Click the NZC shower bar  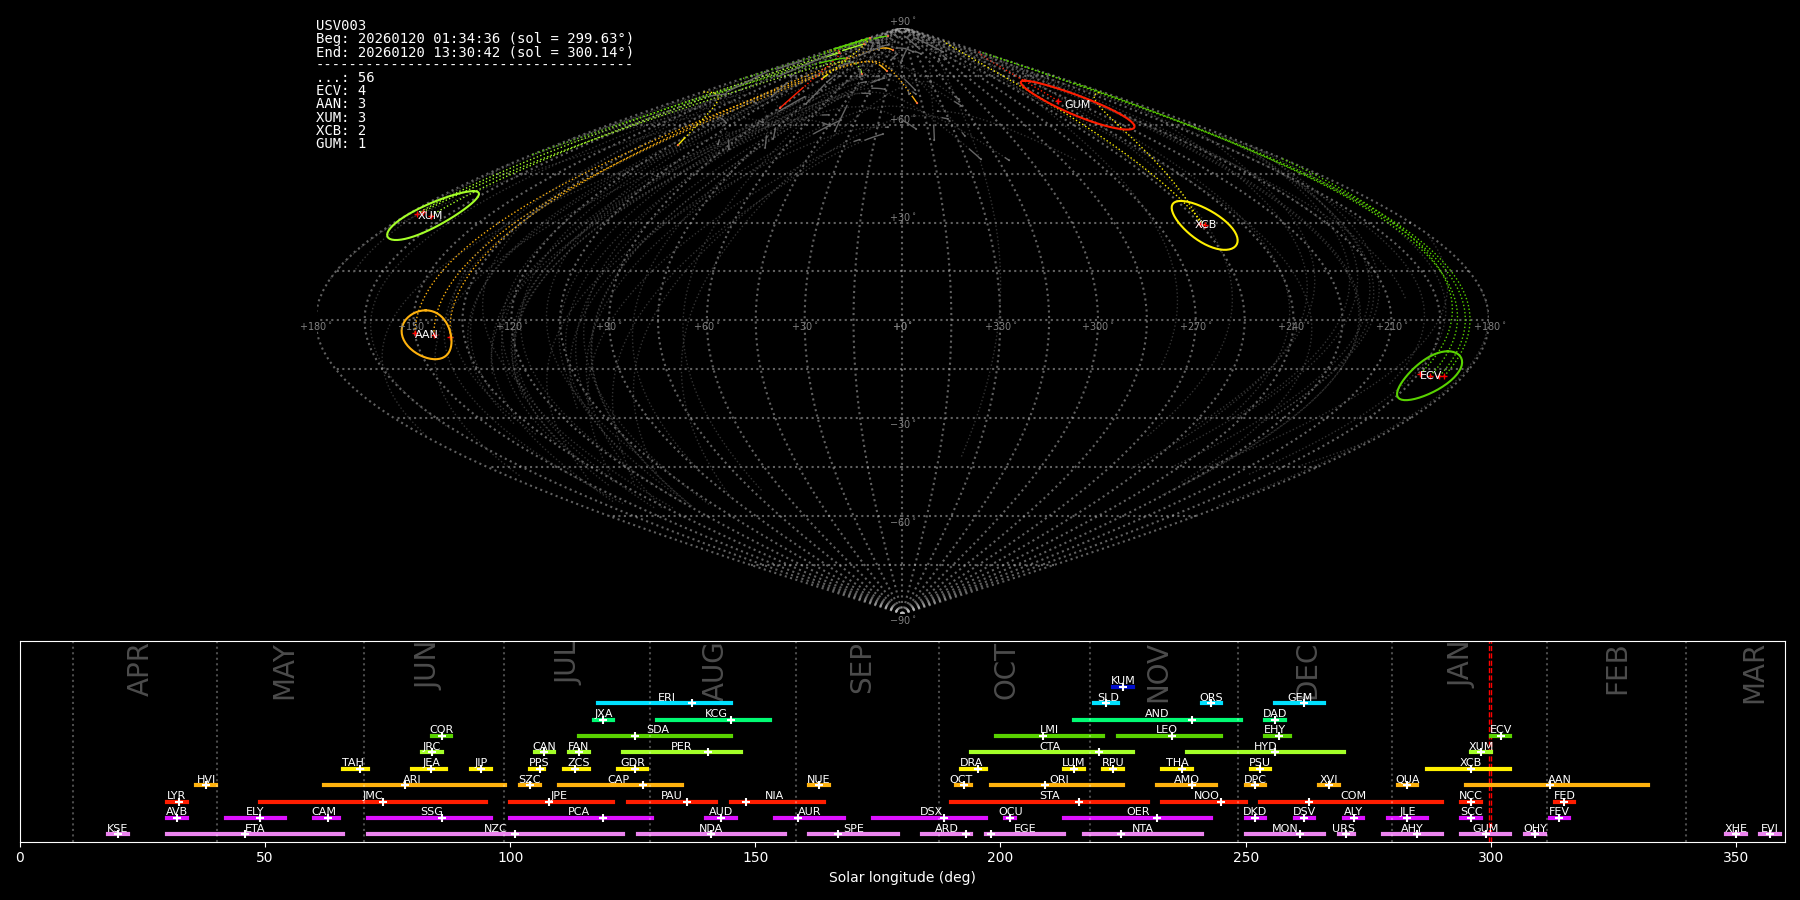click(x=495, y=834)
